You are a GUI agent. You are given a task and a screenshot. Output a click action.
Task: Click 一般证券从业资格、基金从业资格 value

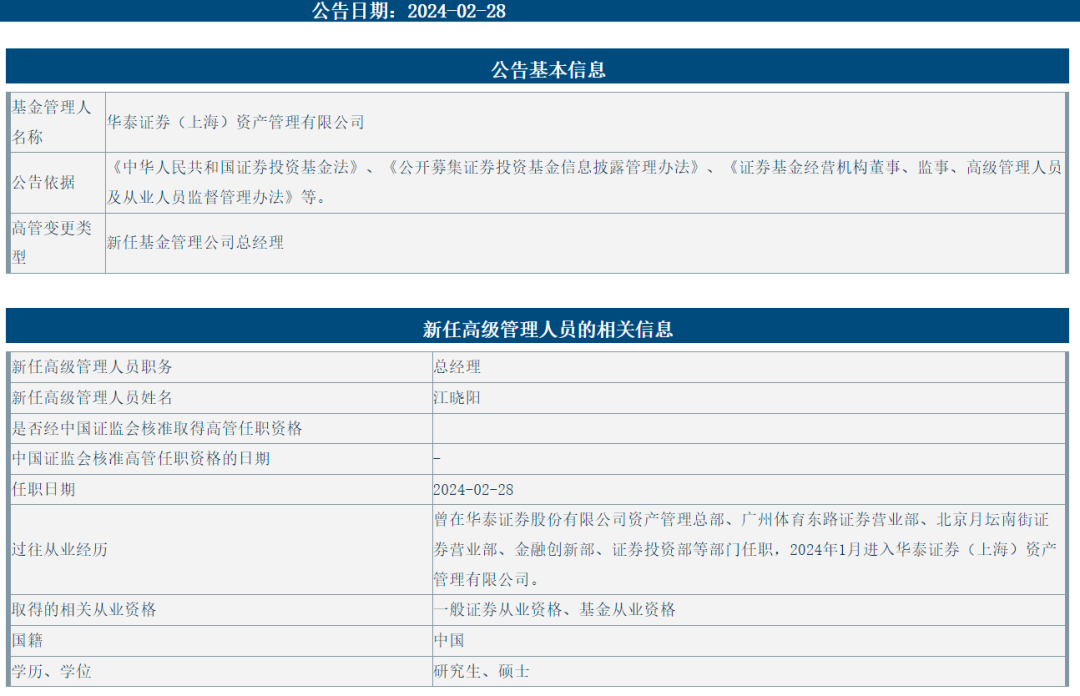[x=554, y=610]
